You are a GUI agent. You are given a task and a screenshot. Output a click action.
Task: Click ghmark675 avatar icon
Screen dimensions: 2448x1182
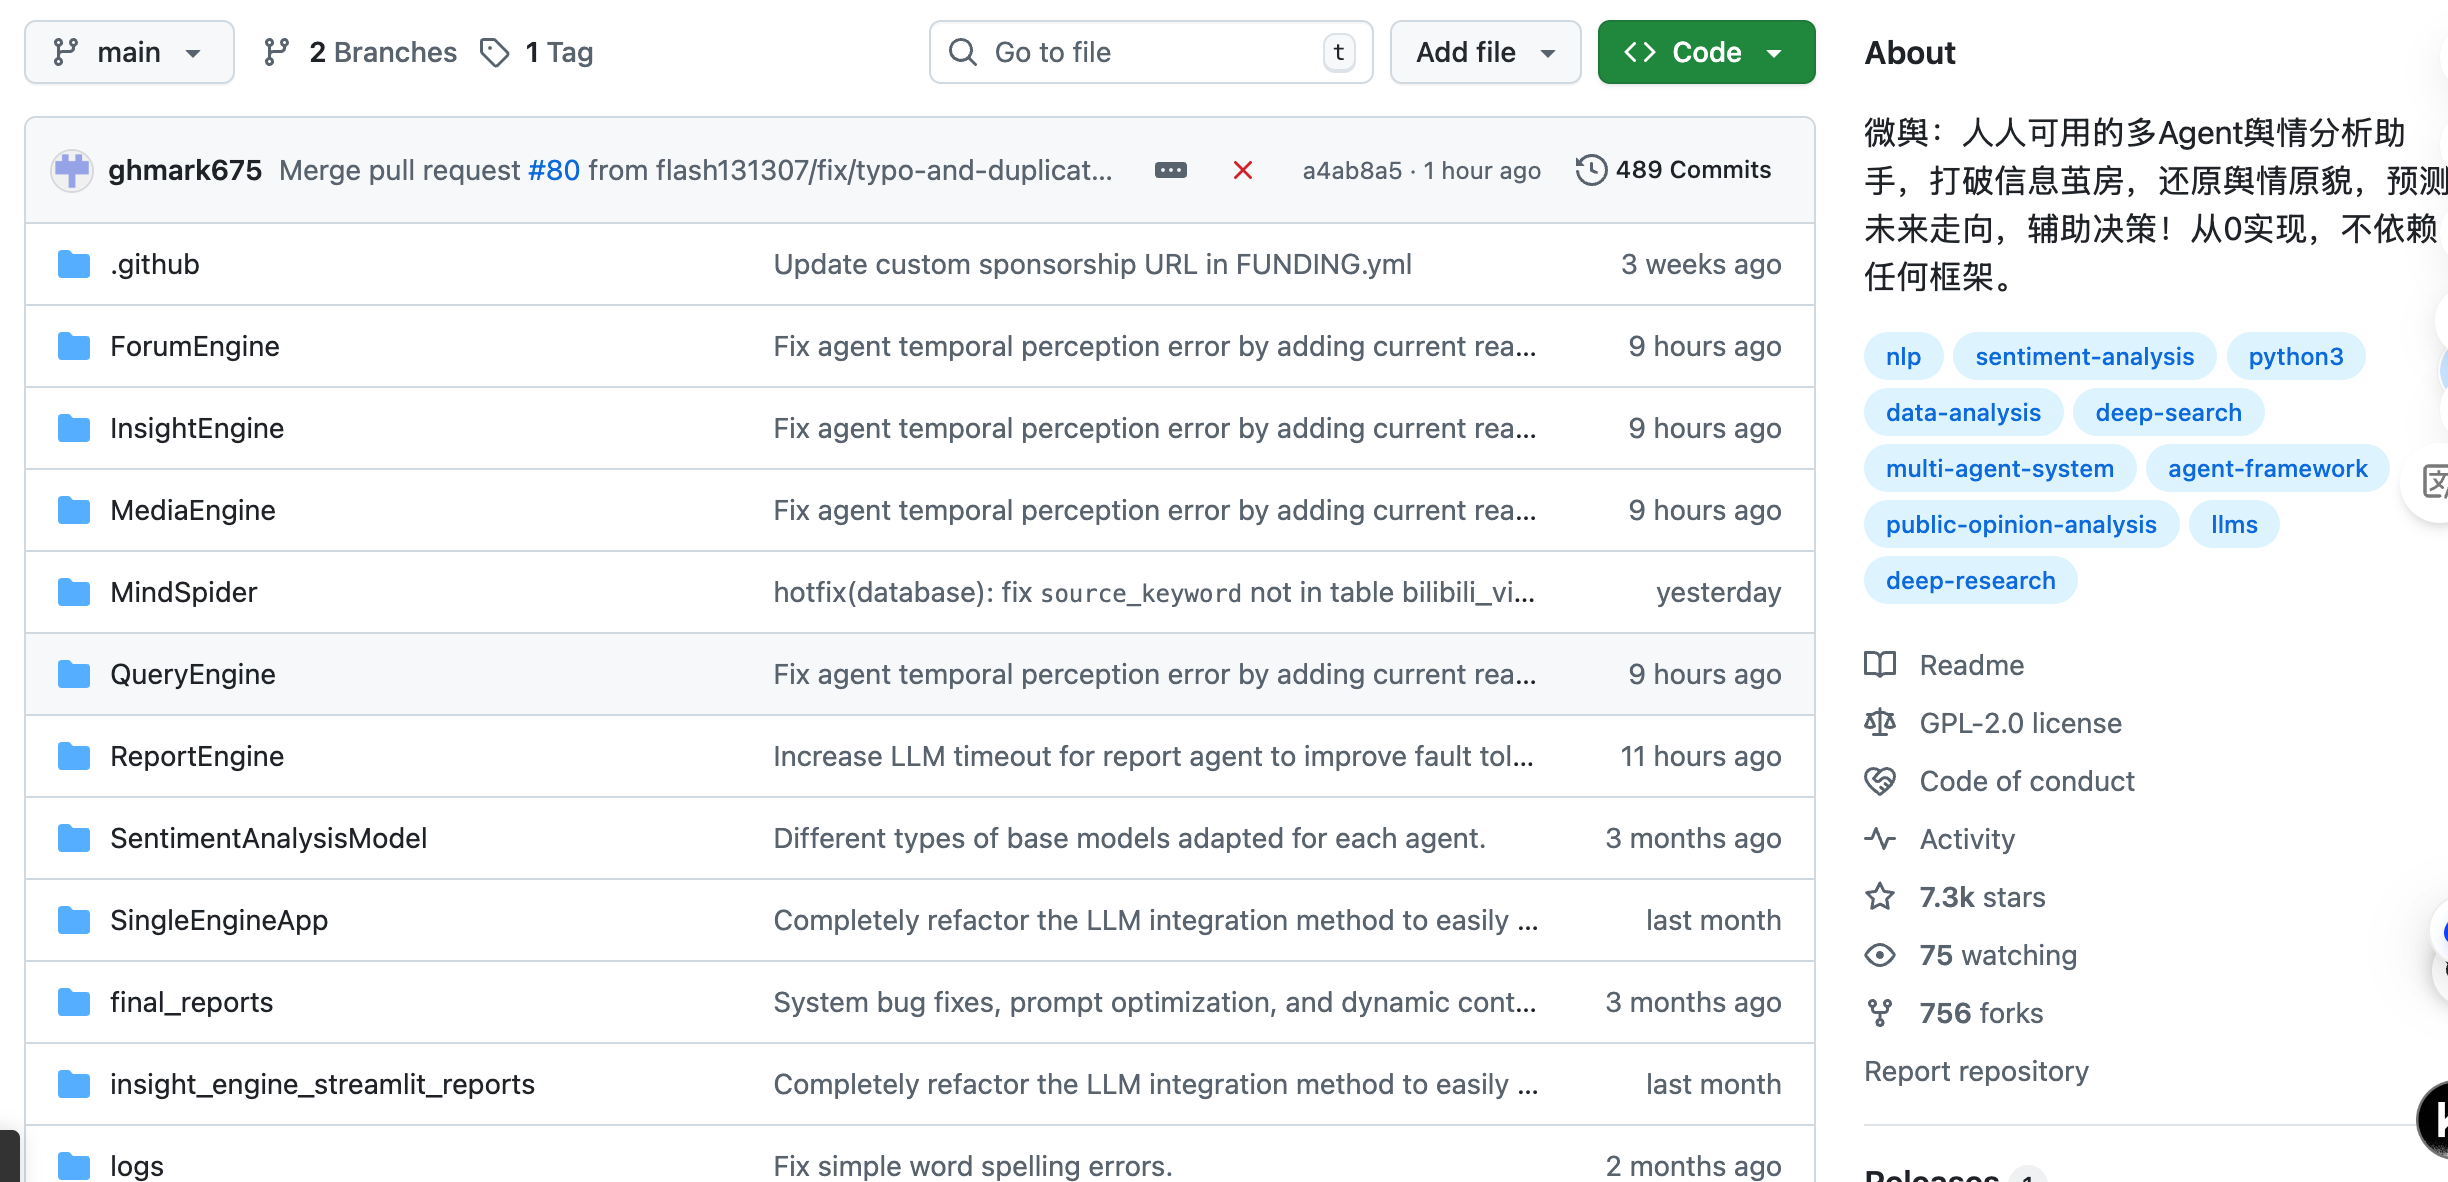[x=72, y=171]
